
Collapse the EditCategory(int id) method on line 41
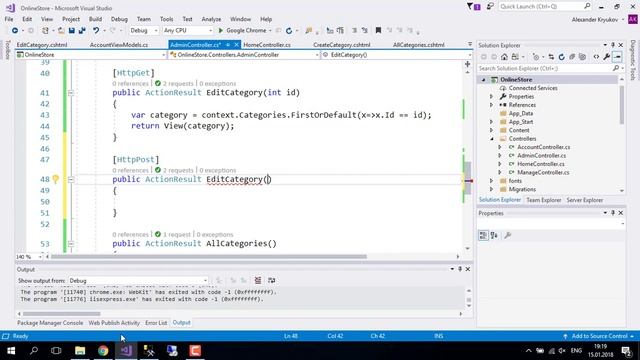click(x=71, y=93)
